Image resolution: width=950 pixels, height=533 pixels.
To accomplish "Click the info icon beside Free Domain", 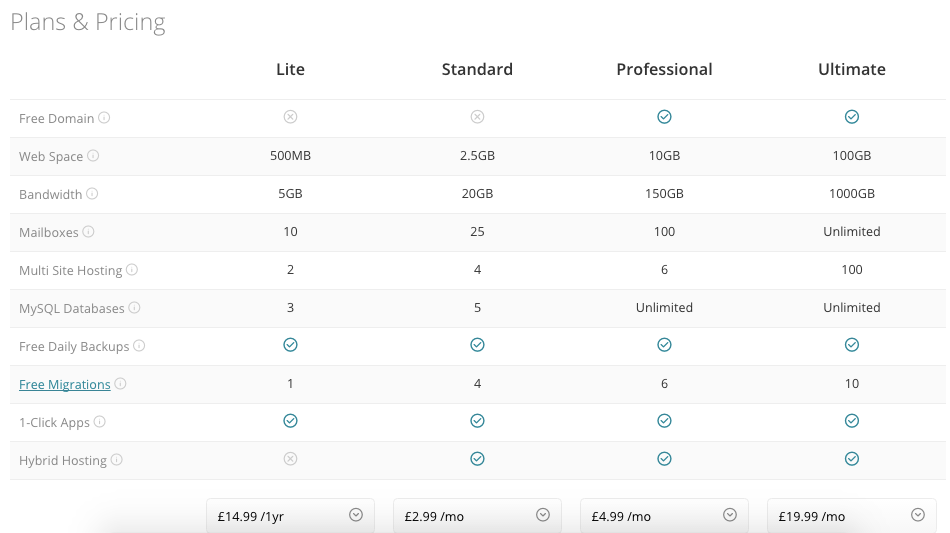I will coord(104,118).
